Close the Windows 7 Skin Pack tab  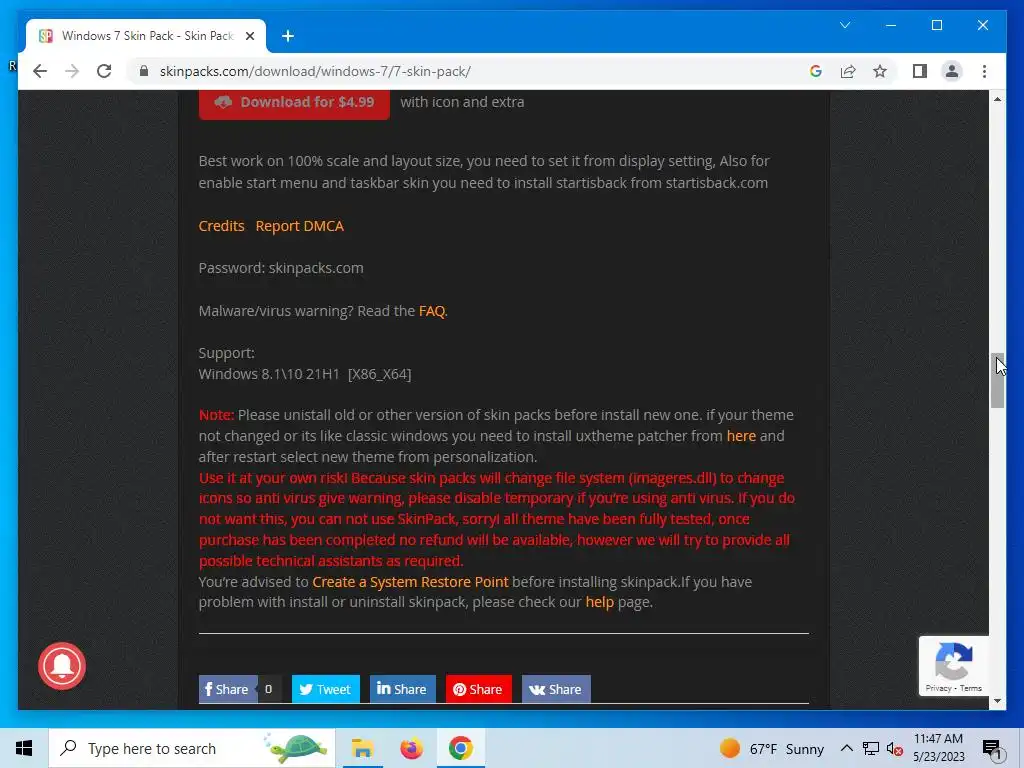tap(249, 36)
